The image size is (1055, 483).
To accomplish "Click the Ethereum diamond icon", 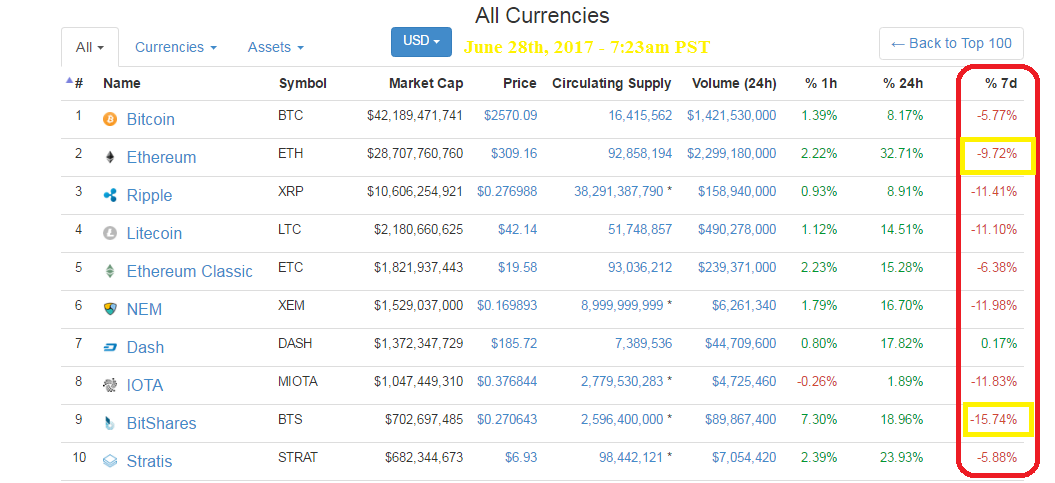I will pyautogui.click(x=110, y=157).
